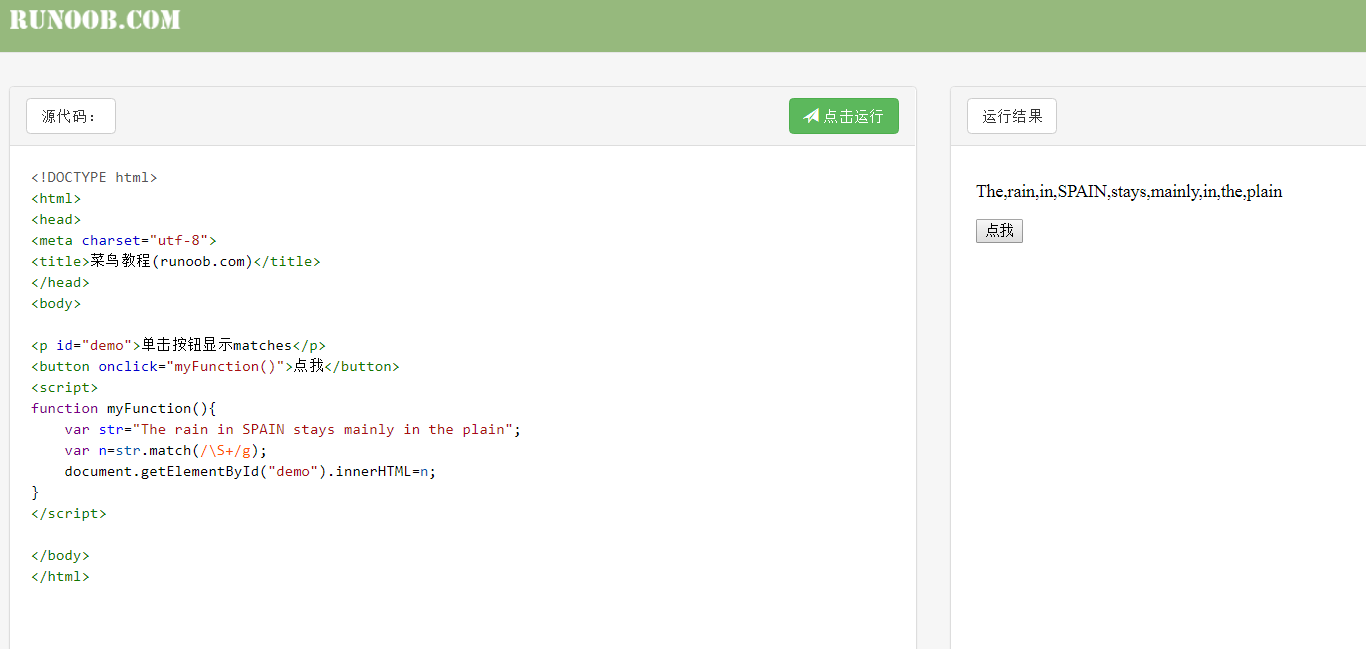Viewport: 1366px width, 649px height.
Task: Click the function myFunction() declaration line
Action: (x=123, y=408)
